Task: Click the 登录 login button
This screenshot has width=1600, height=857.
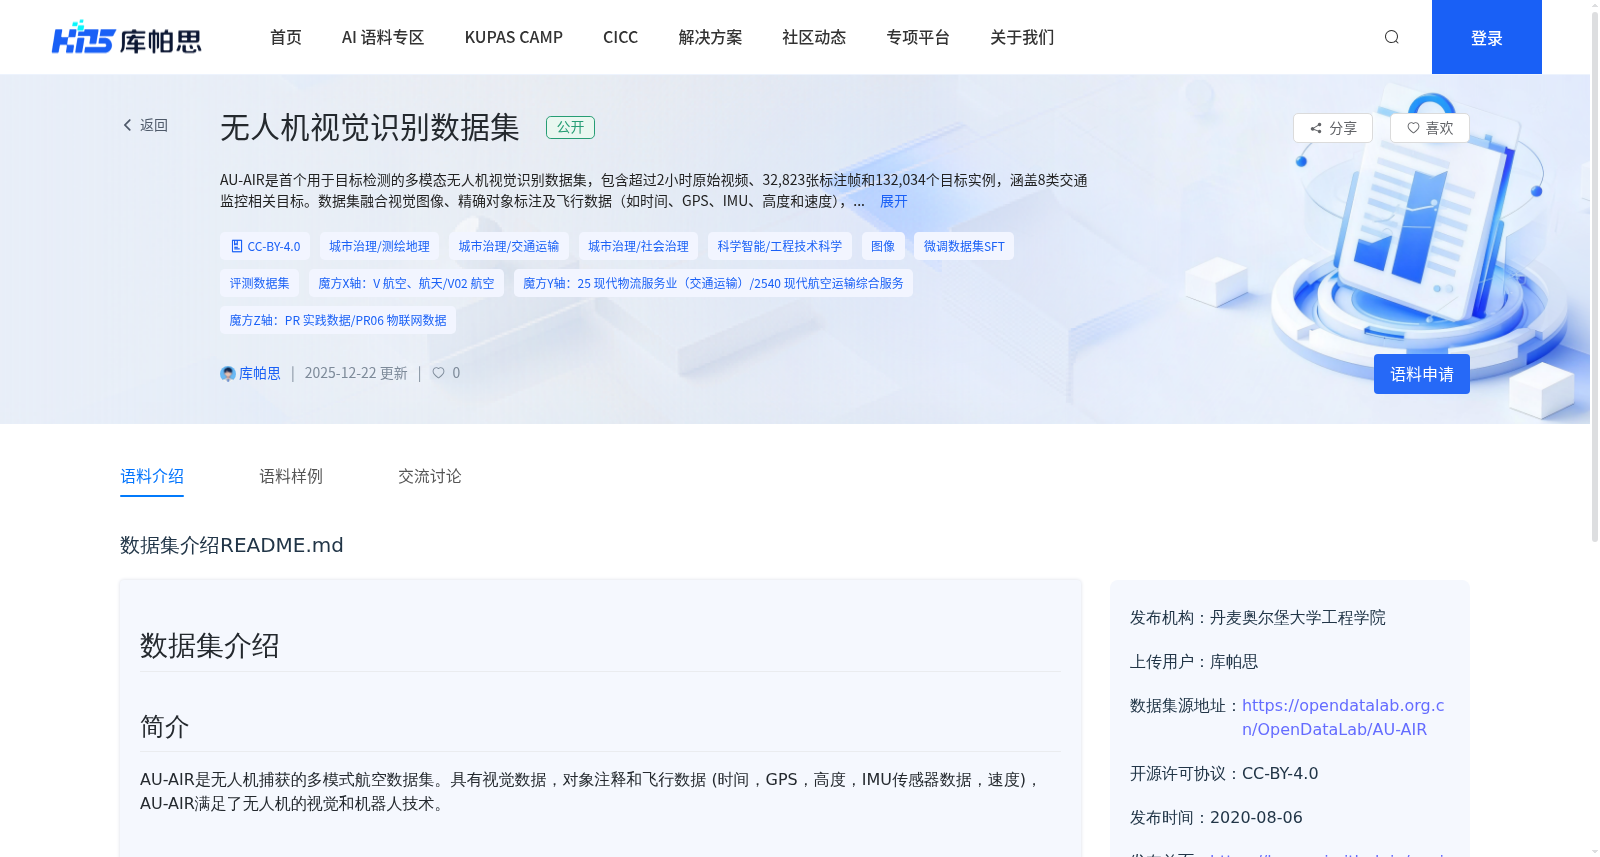Action: click(x=1487, y=37)
